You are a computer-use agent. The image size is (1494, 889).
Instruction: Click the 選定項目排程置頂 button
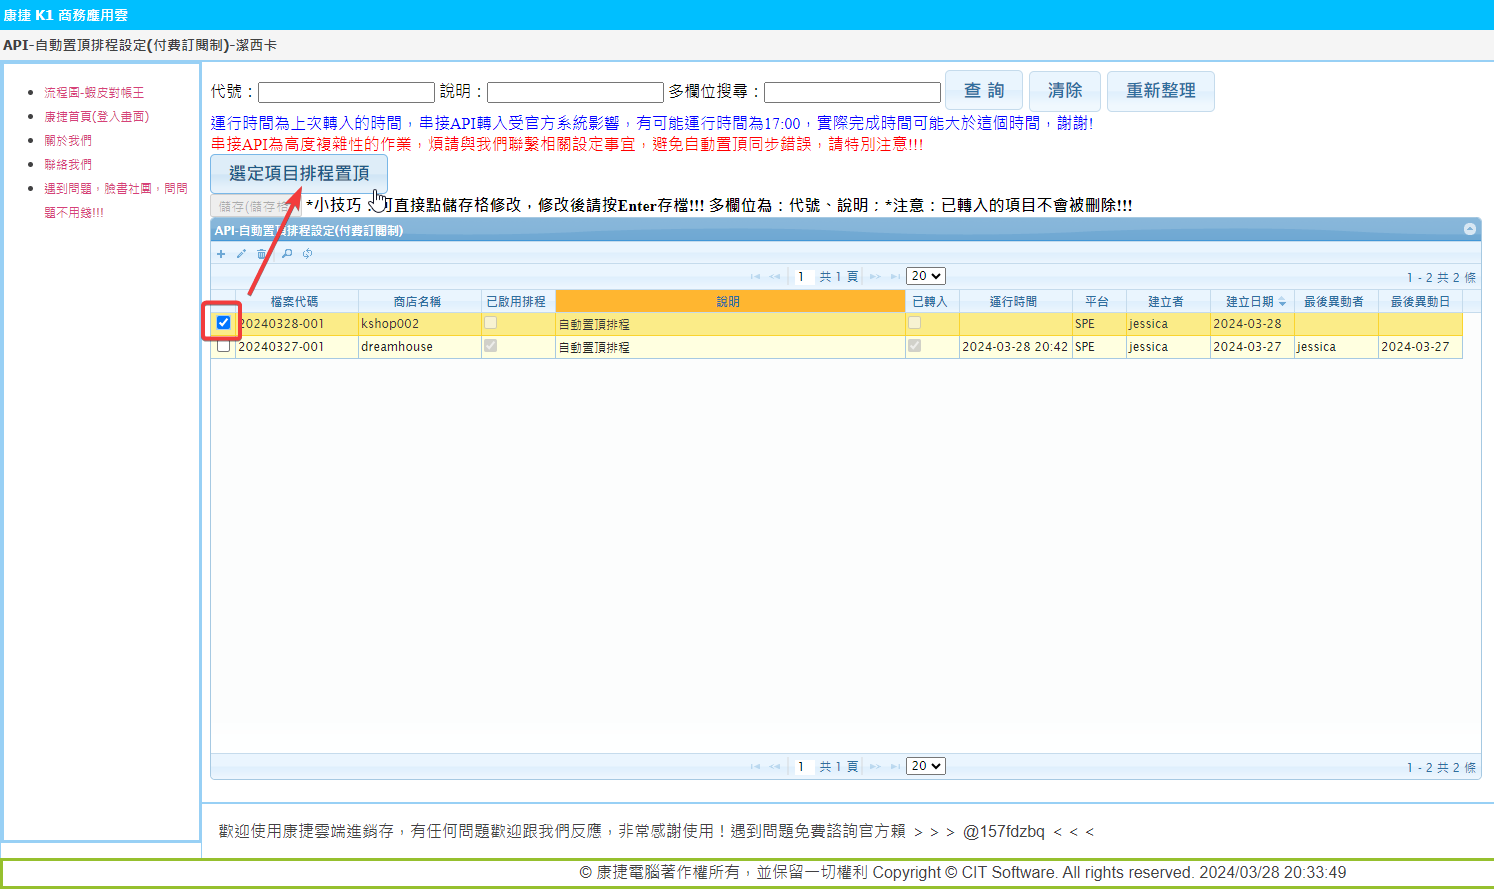299,174
